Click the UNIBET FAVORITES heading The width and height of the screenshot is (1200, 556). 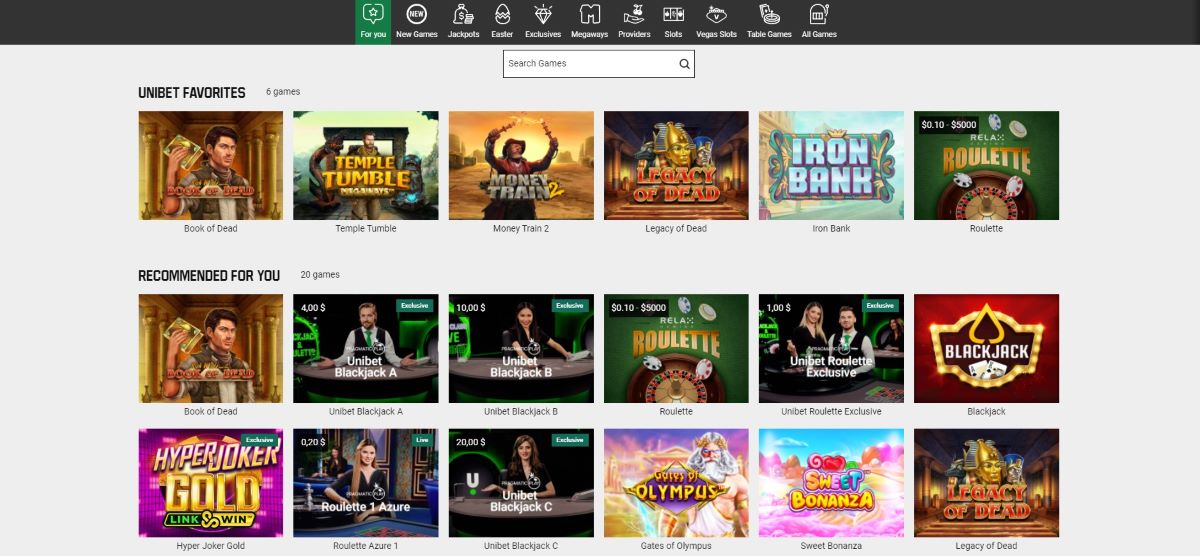tap(192, 93)
